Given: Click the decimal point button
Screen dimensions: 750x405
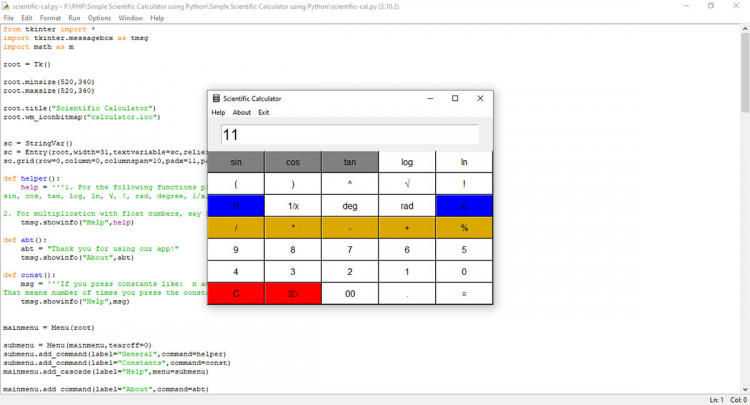Looking at the screenshot, I should tap(407, 294).
